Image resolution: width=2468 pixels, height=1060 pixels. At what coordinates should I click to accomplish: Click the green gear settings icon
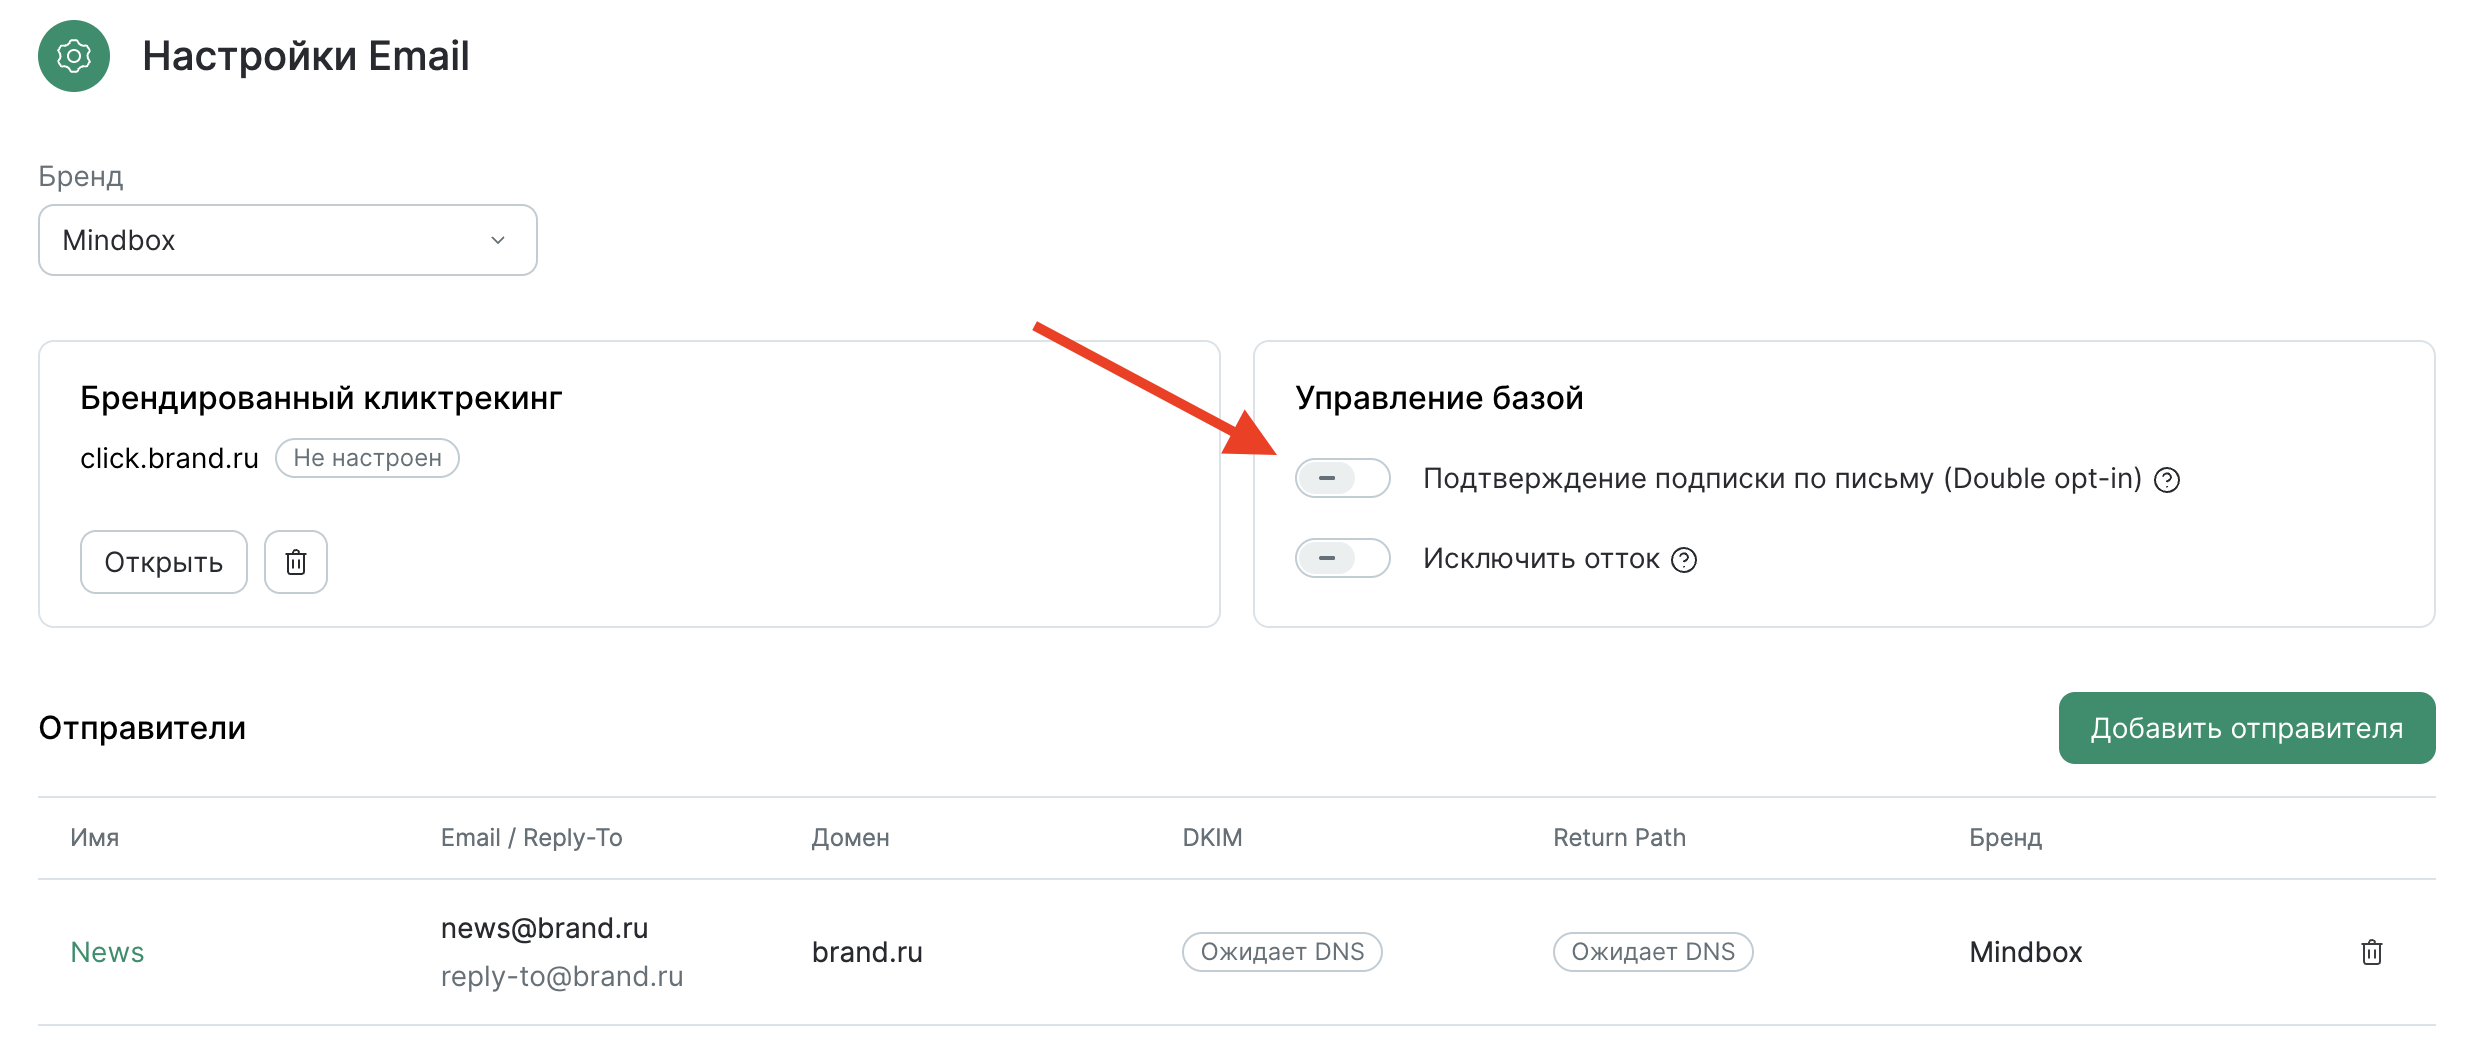point(74,56)
